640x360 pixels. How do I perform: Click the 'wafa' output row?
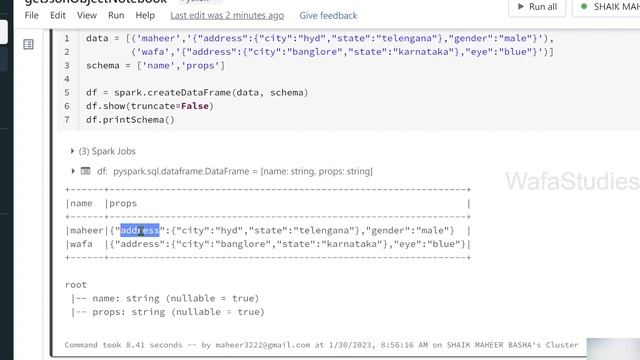click(x=268, y=244)
